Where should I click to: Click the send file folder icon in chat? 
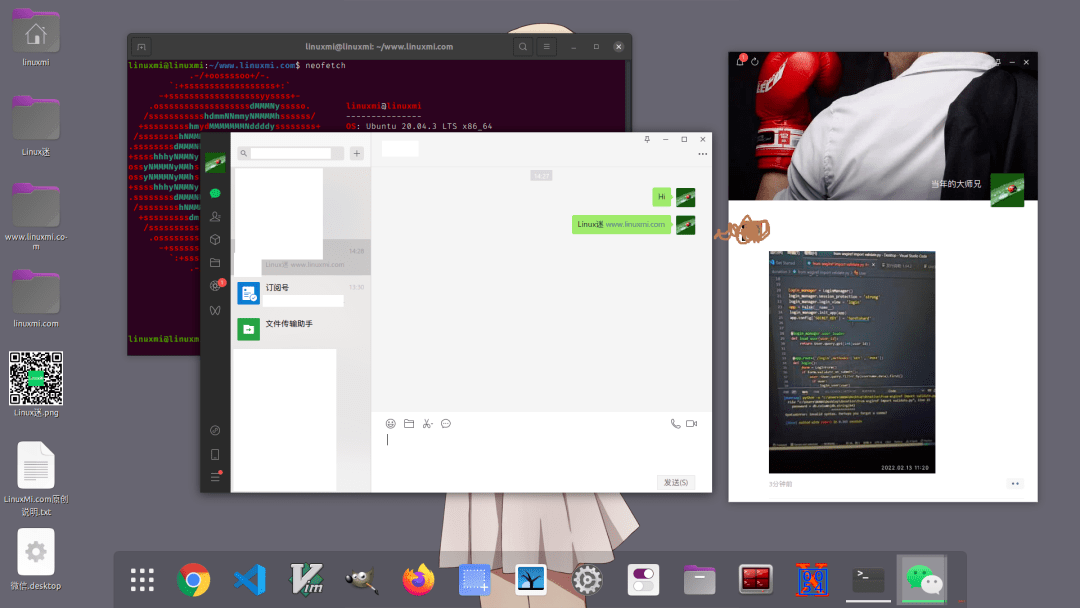(409, 423)
